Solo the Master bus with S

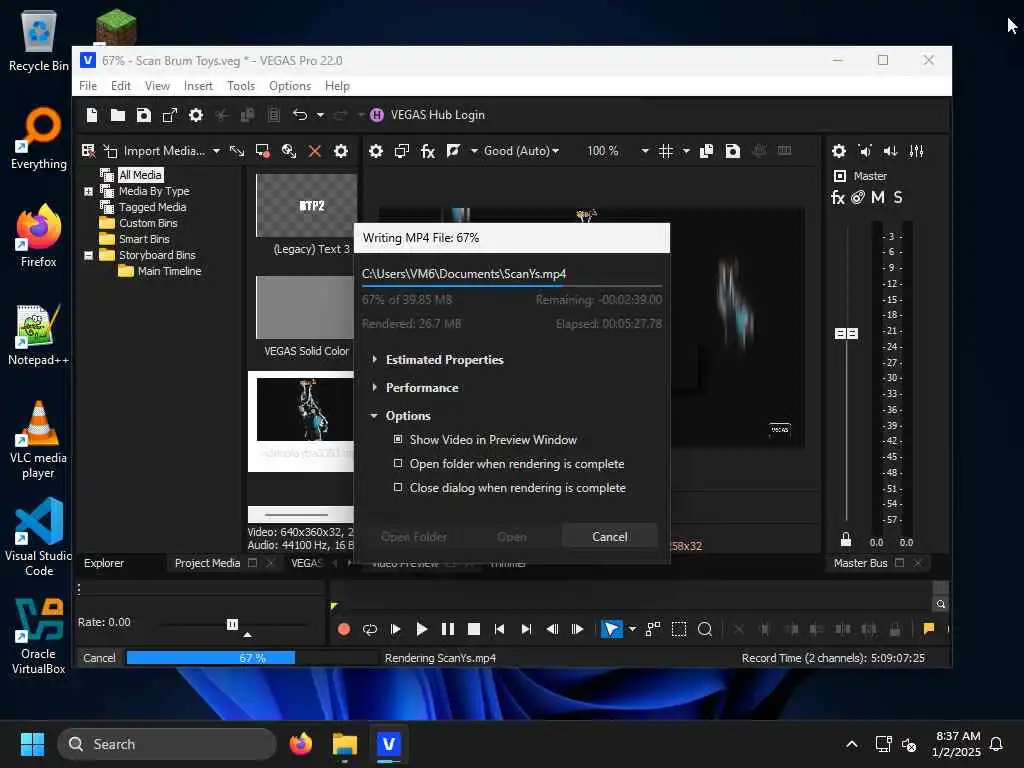(898, 197)
